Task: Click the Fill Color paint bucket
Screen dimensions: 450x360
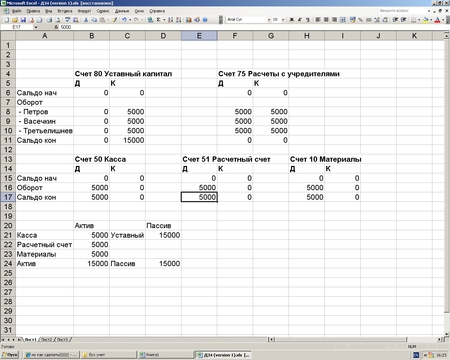Action: (426, 20)
